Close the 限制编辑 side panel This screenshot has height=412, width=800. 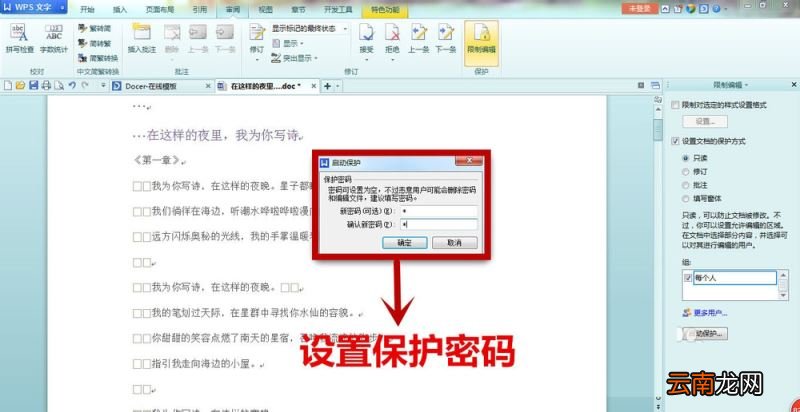point(793,85)
